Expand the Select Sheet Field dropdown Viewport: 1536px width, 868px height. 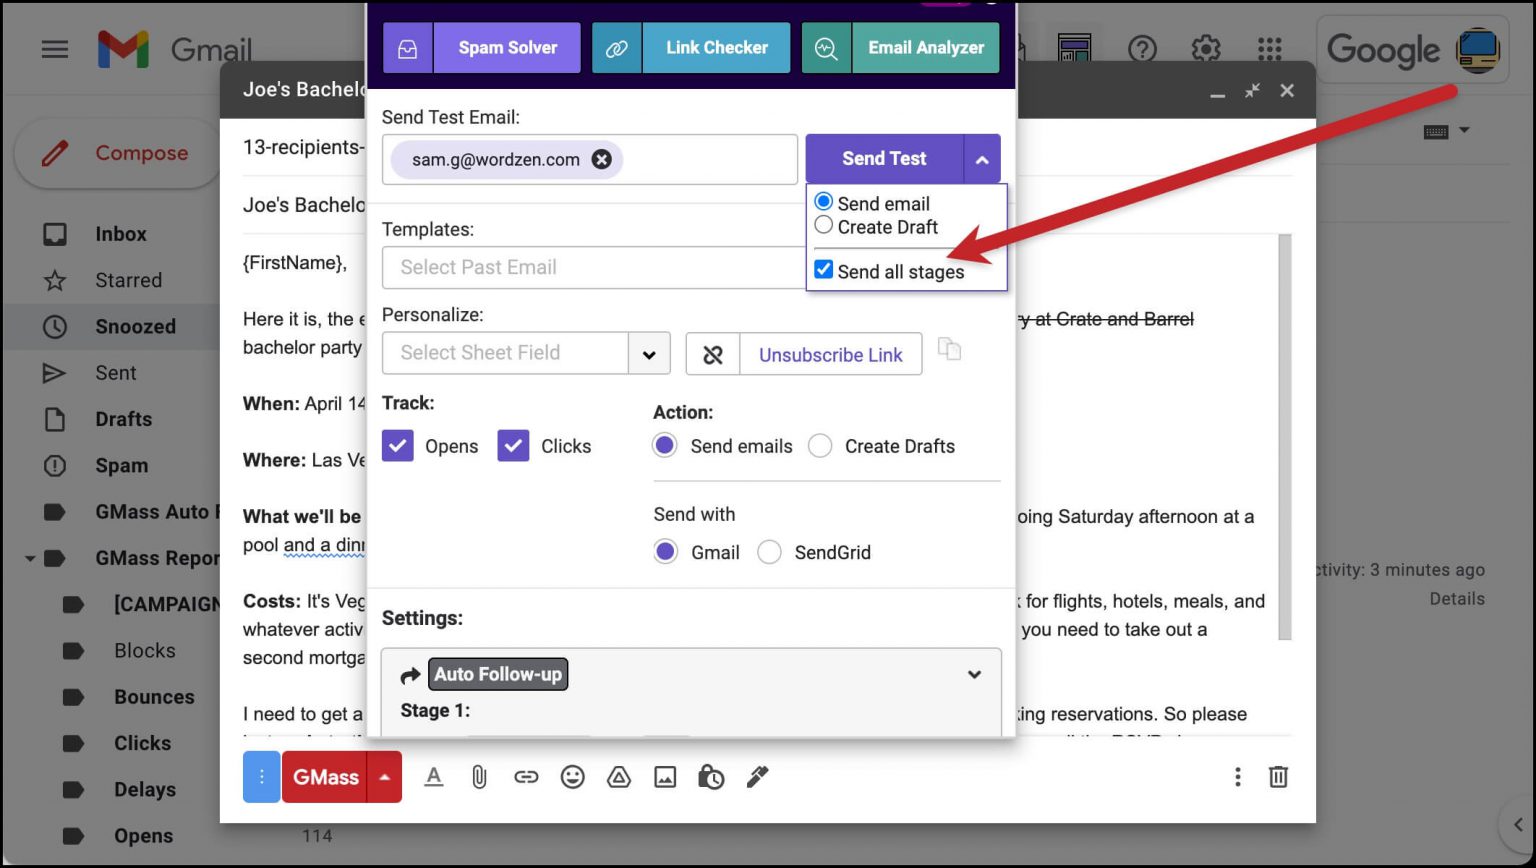(x=649, y=354)
